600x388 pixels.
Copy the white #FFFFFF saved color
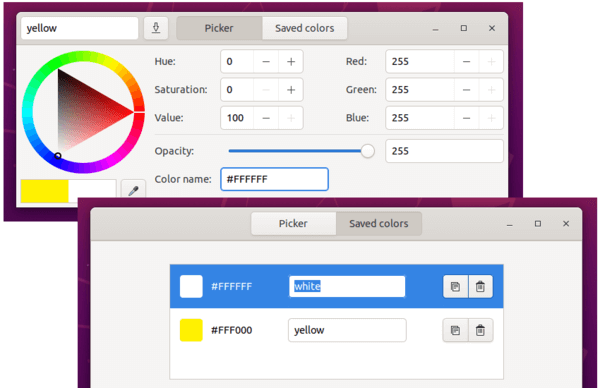(x=455, y=286)
